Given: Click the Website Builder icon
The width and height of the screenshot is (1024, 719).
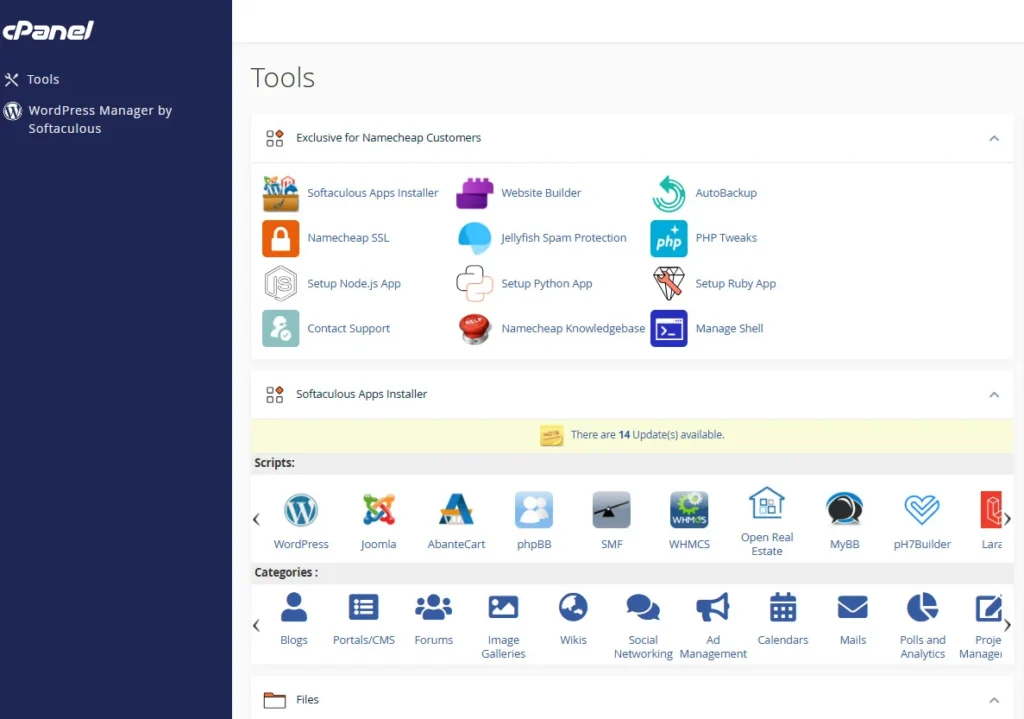Looking at the screenshot, I should click(475, 193).
